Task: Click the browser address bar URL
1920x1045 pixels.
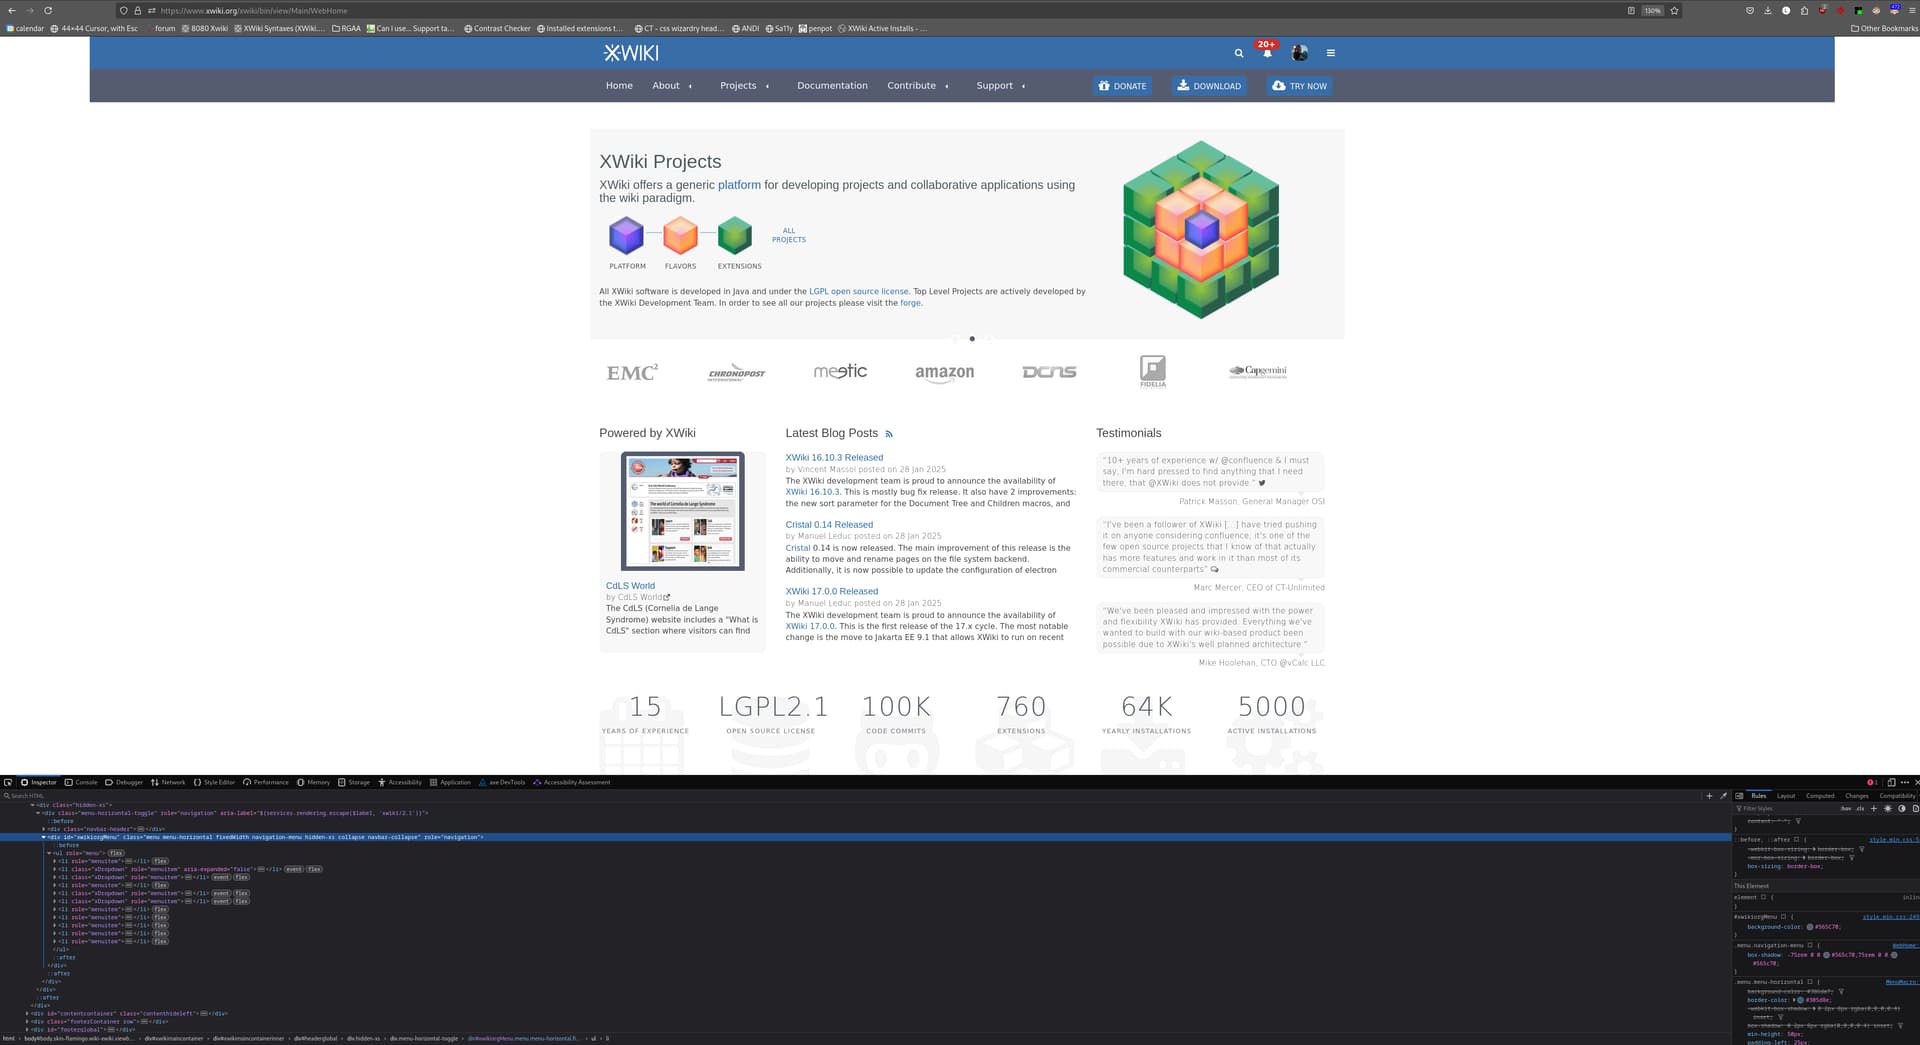Action: 254,10
